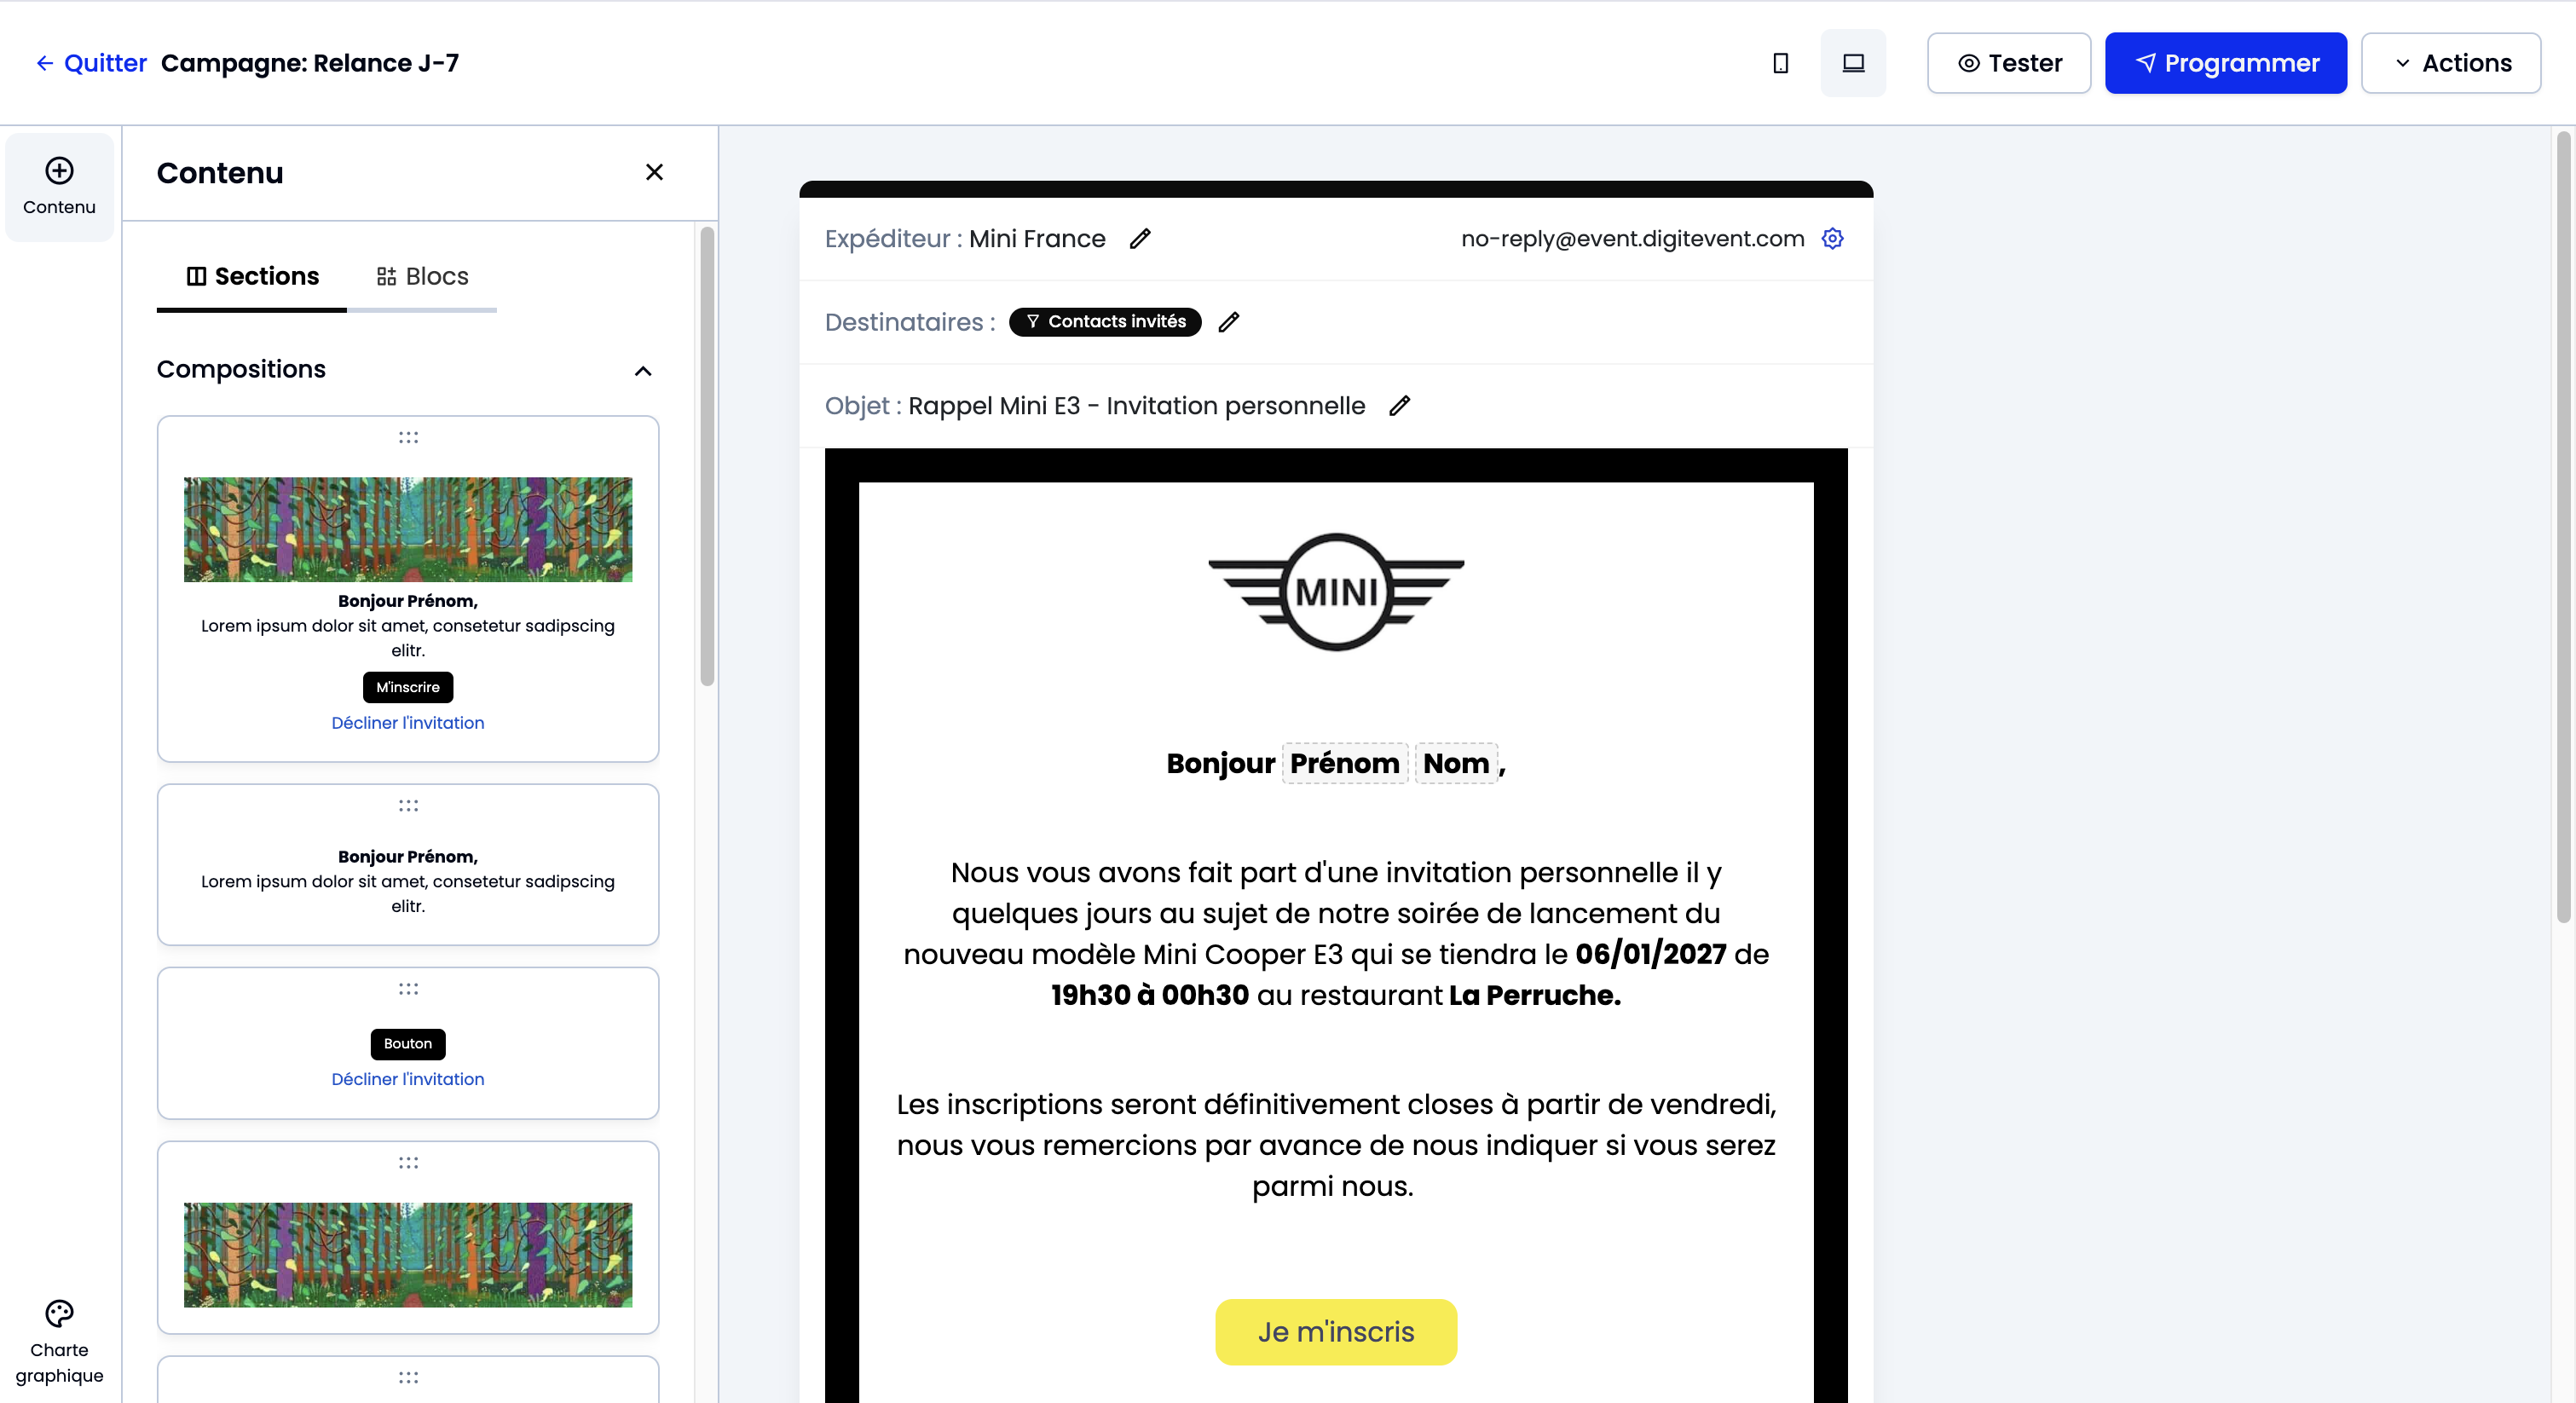
Task: Switch to desktop preview icon
Action: (x=1853, y=63)
